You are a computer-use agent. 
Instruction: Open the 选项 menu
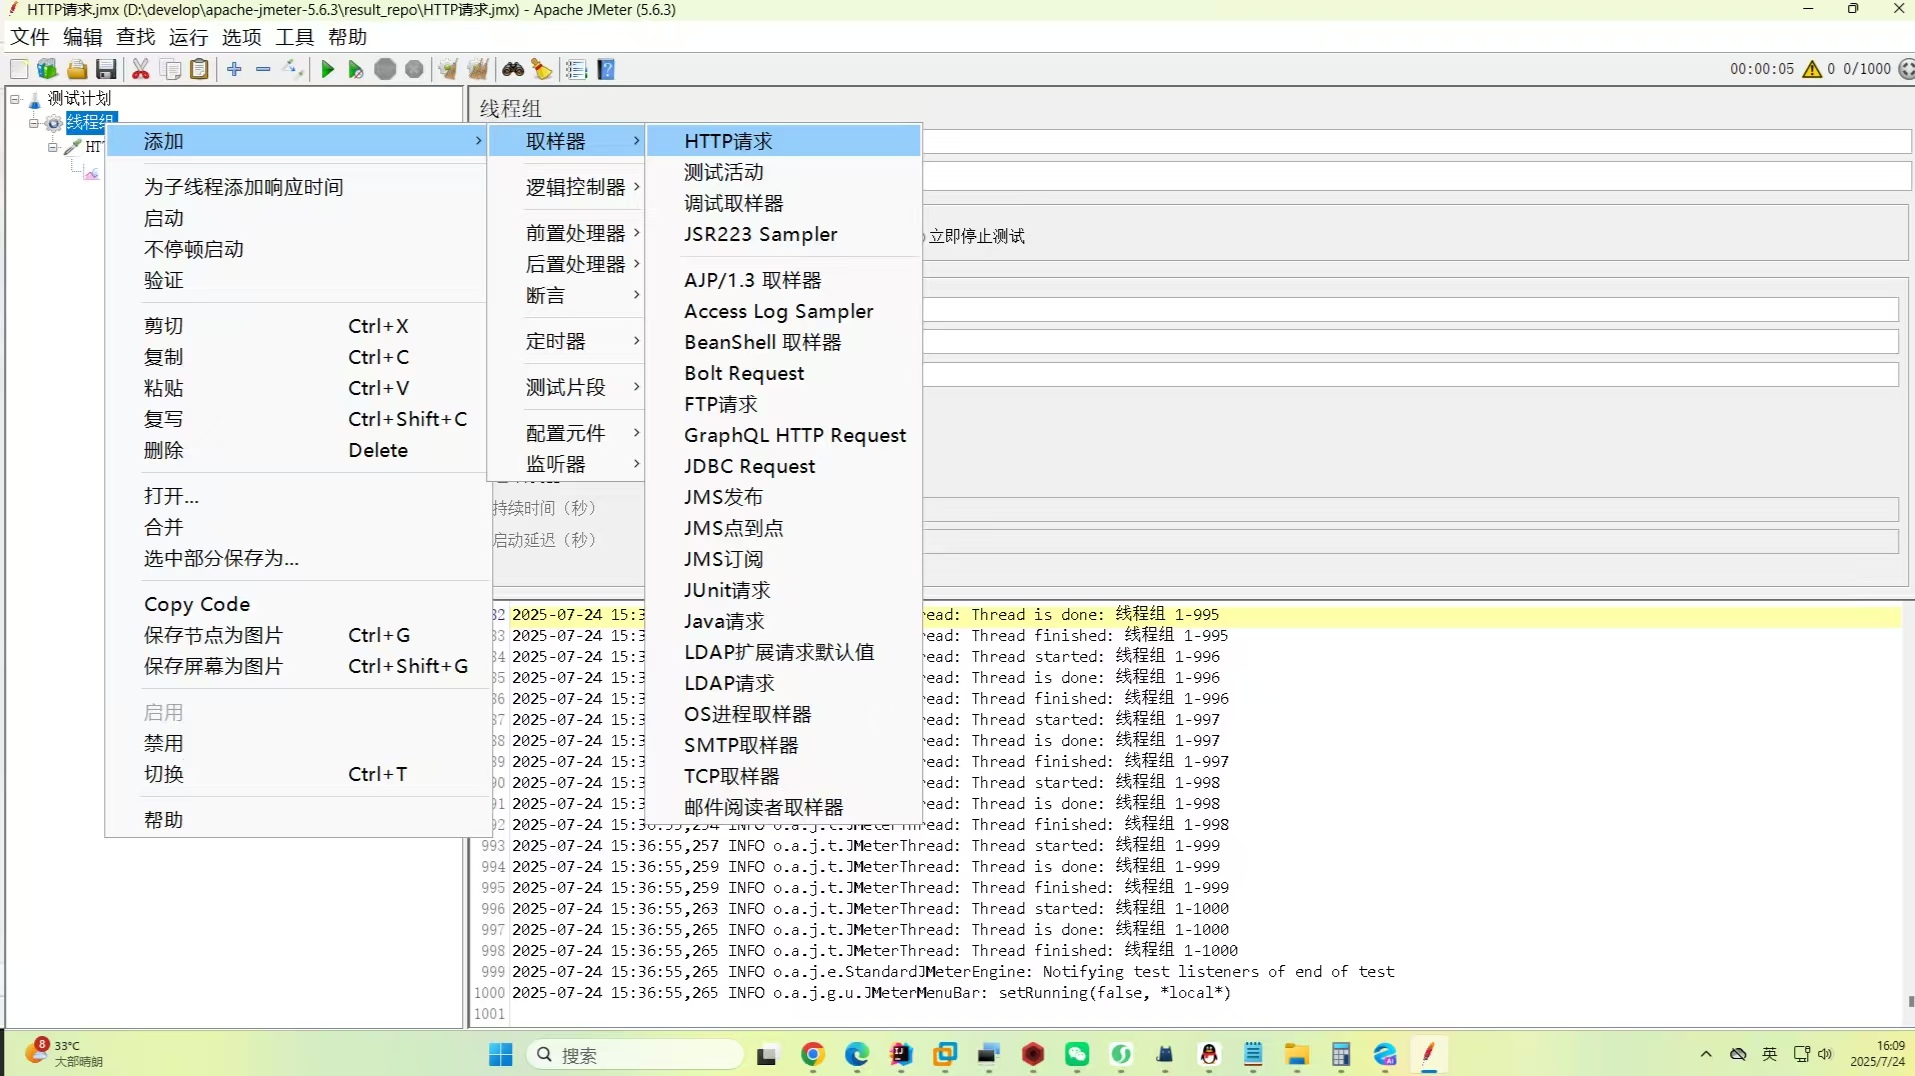point(241,37)
